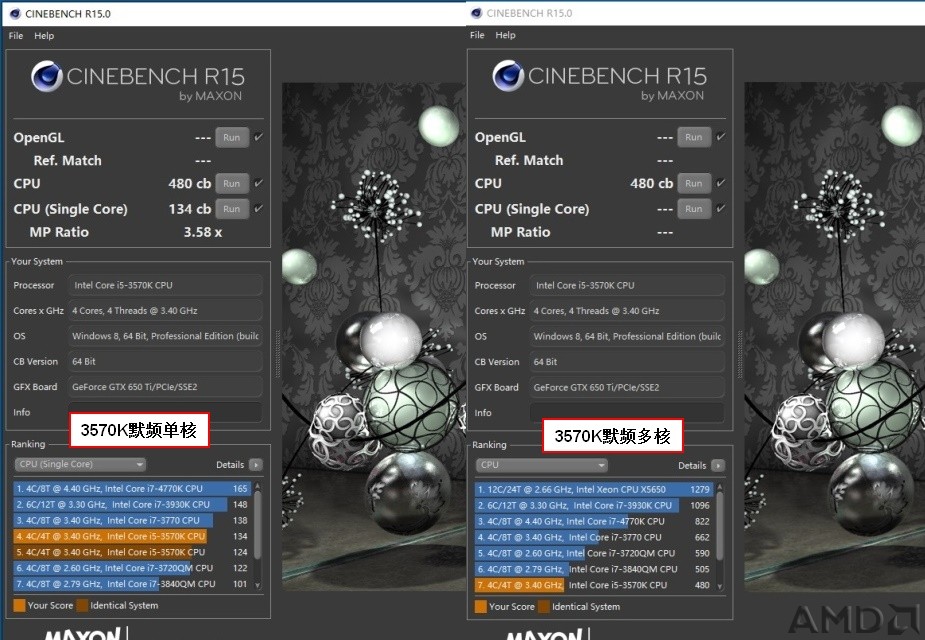Screen dimensions: 925x640
Task: Click the Processor field in left window
Action: (165, 285)
